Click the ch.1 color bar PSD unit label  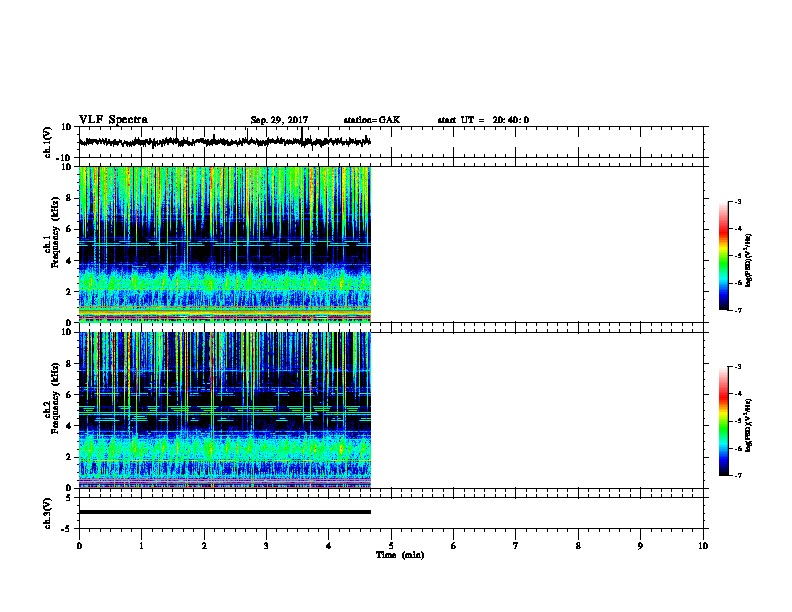point(748,260)
